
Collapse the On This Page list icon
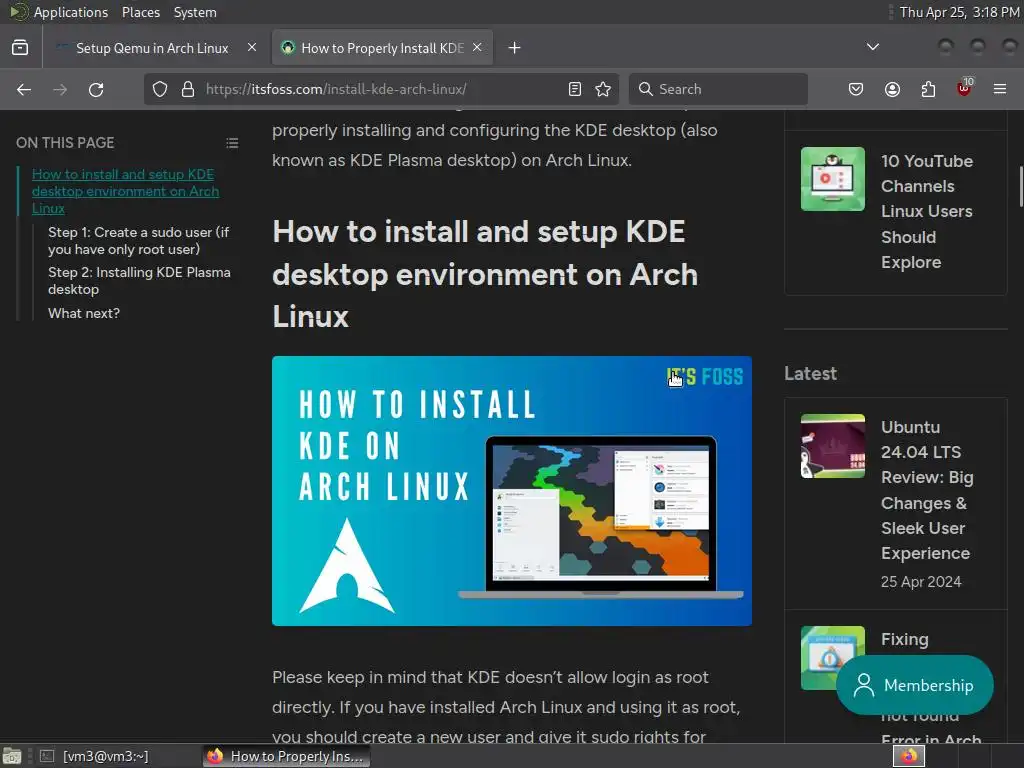coord(232,143)
